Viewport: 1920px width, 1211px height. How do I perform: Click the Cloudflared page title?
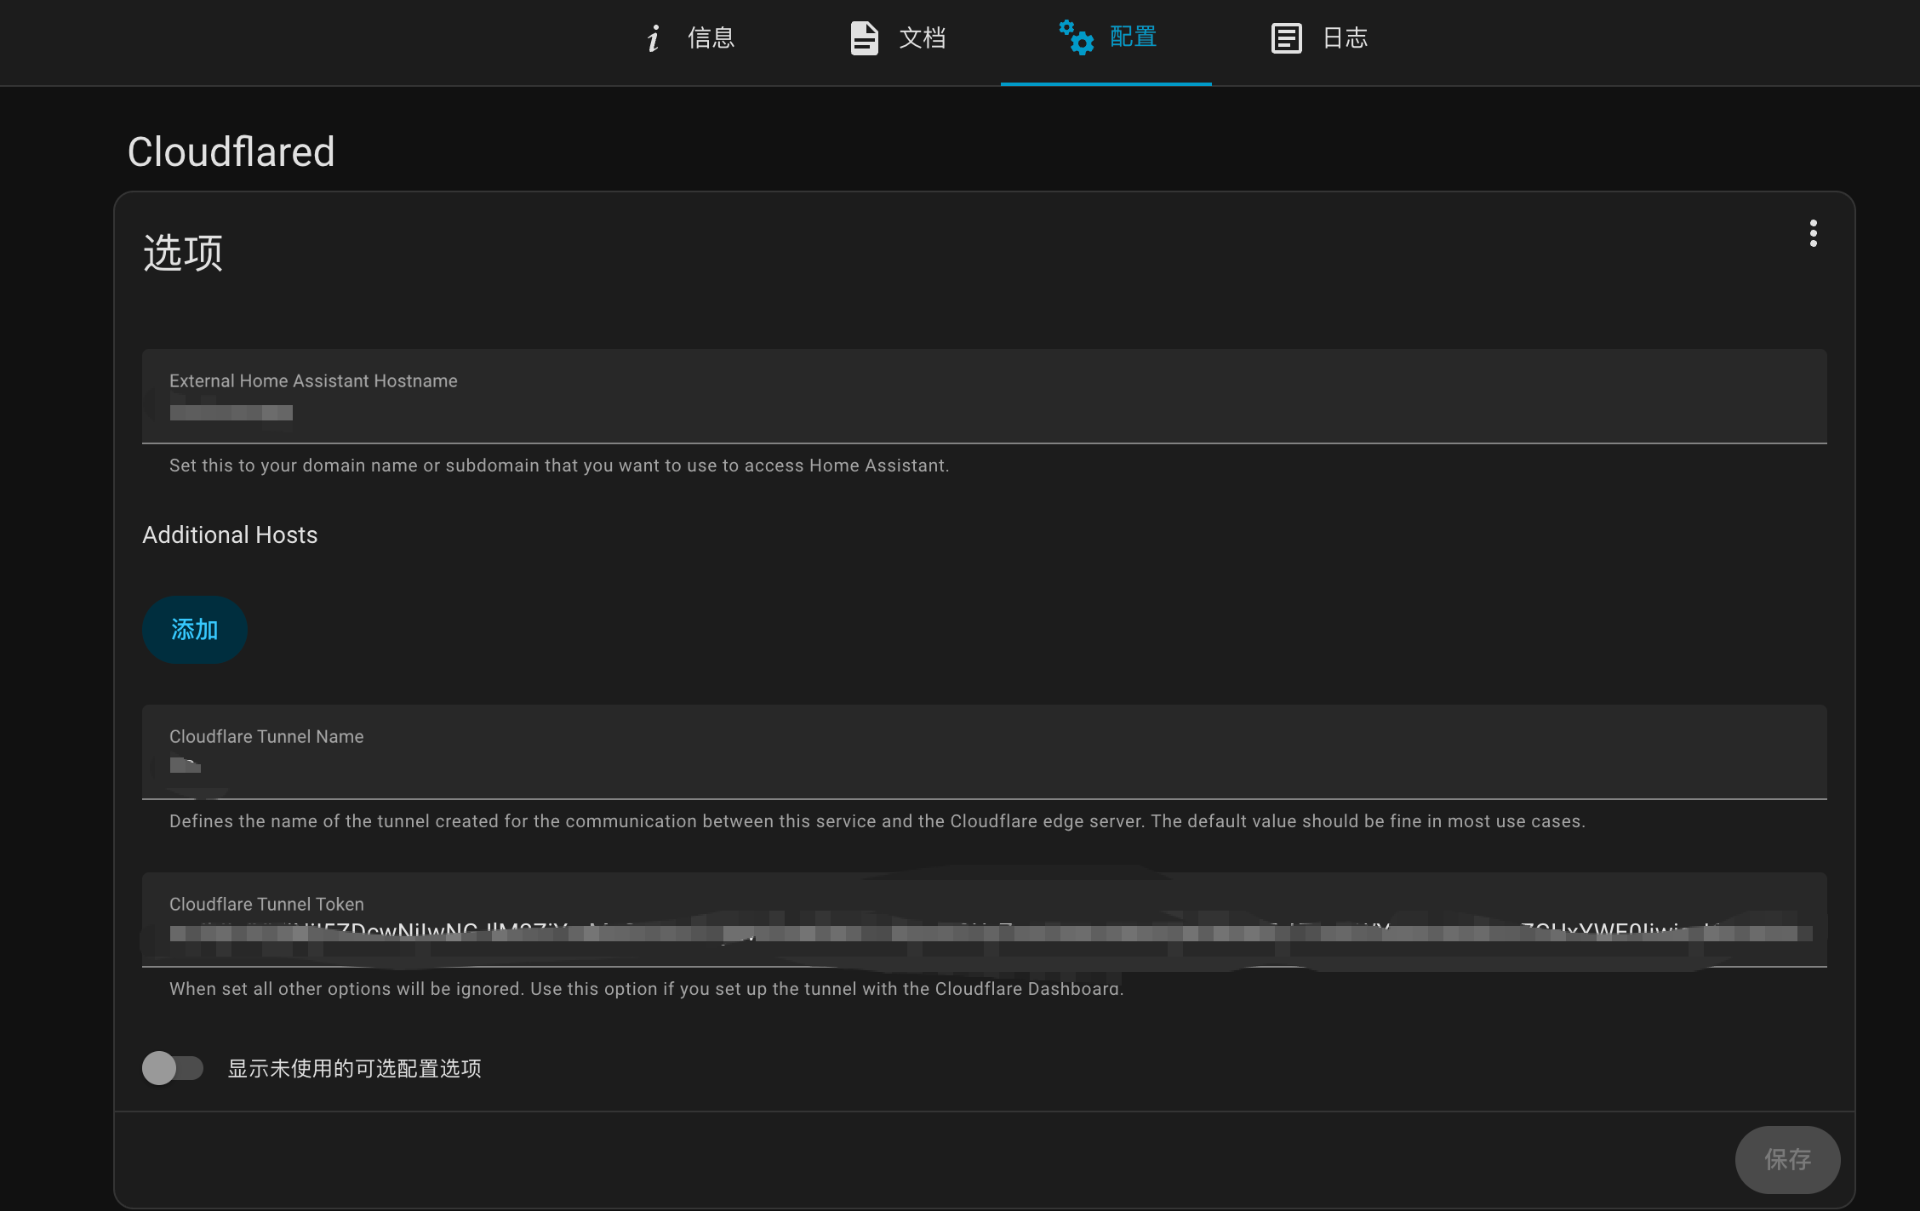click(231, 152)
